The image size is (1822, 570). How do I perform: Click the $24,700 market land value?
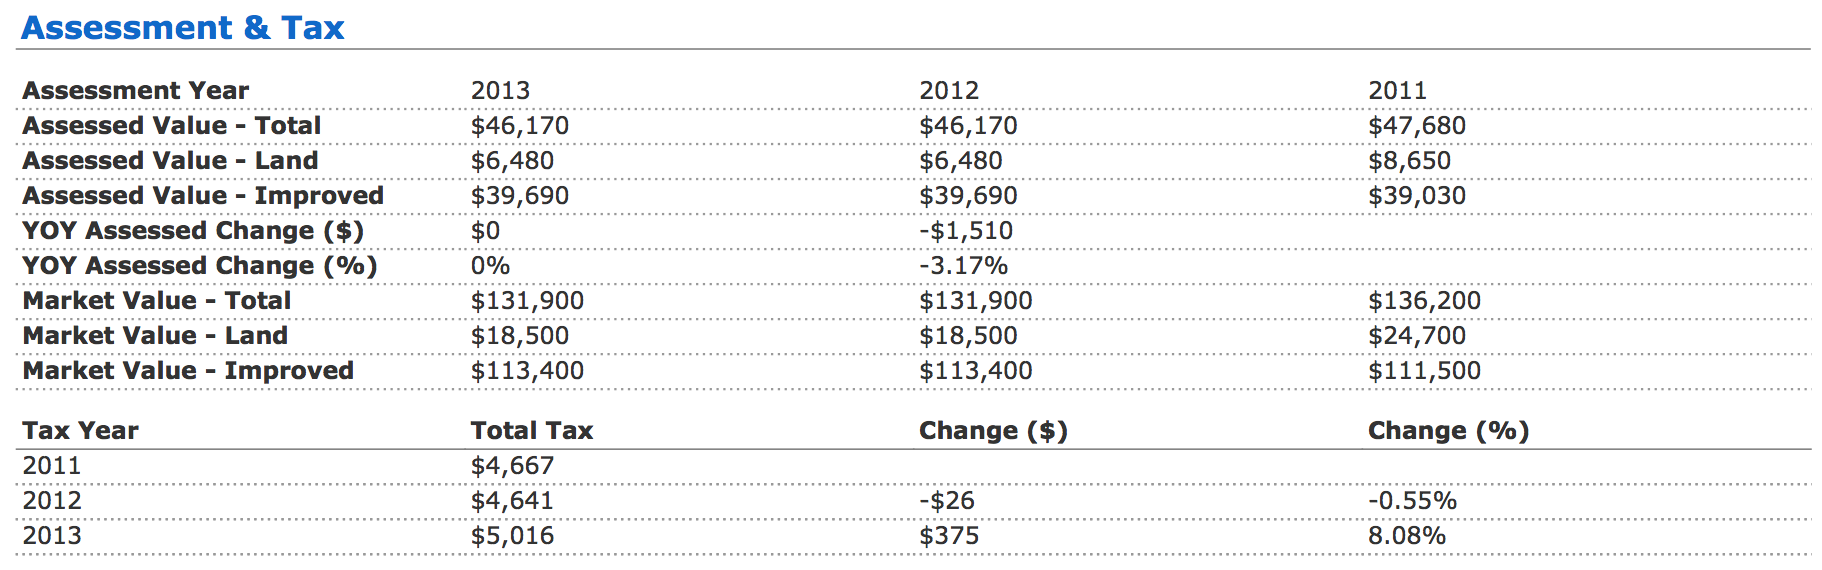coord(1417,335)
